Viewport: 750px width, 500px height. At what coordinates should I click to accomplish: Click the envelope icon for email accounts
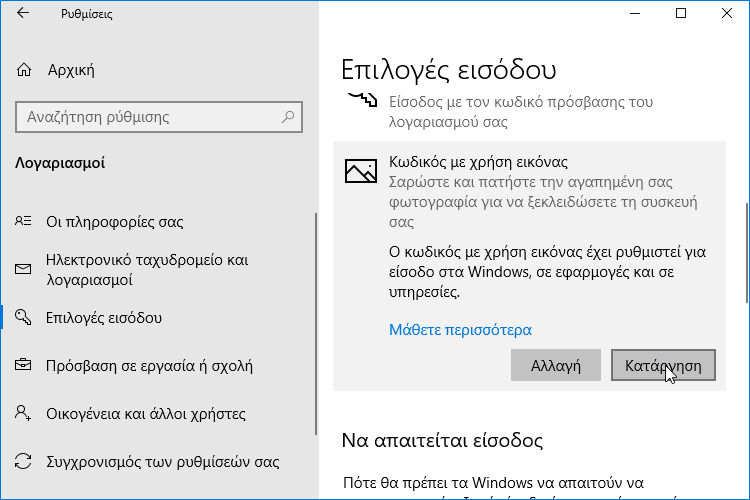[x=23, y=269]
